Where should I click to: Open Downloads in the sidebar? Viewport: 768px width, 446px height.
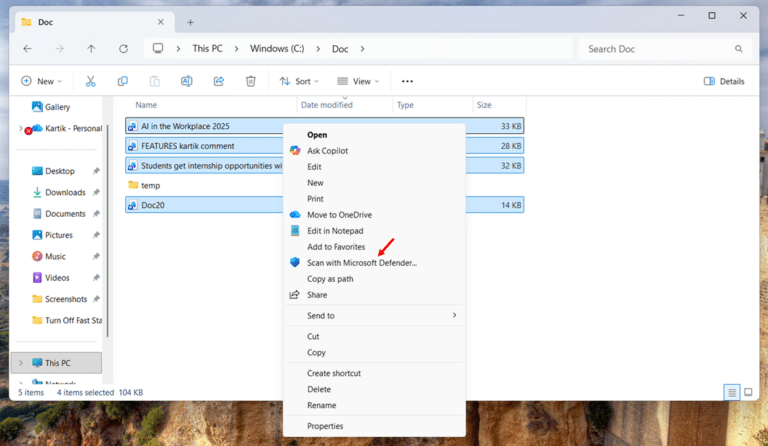[65, 192]
